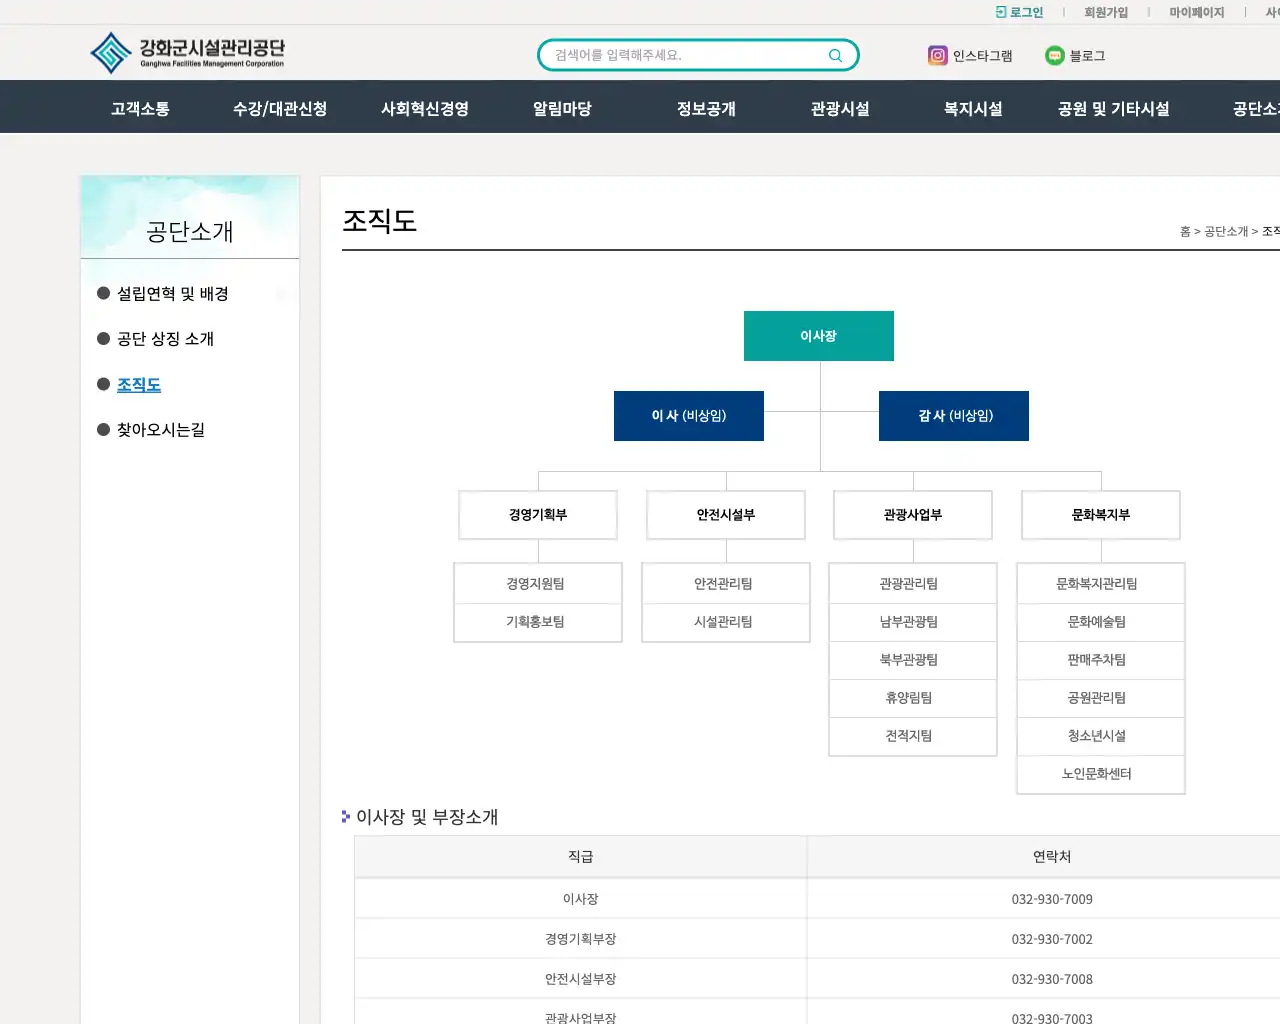Open the Instagram page via its icon
This screenshot has width=1280, height=1024.
pos(937,56)
